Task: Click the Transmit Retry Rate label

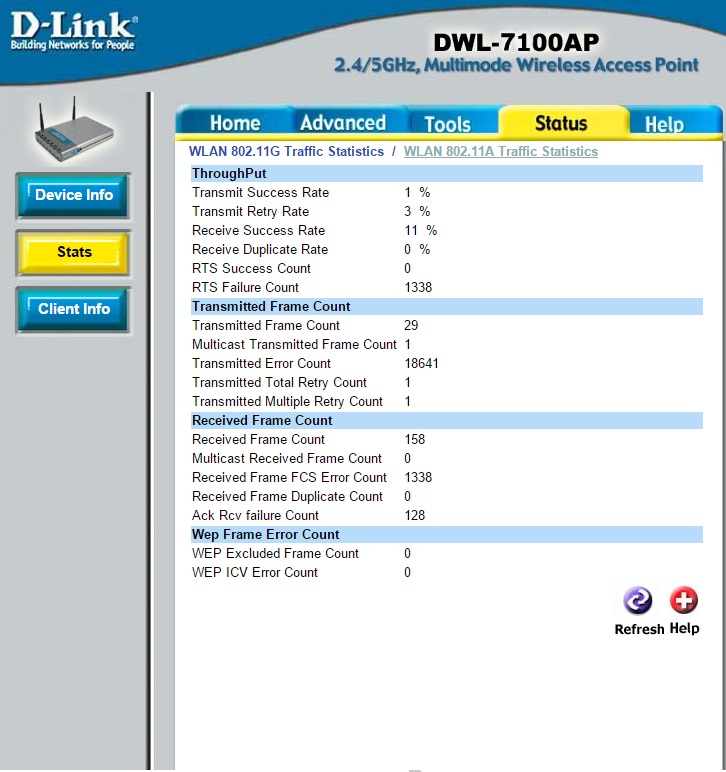Action: [251, 212]
